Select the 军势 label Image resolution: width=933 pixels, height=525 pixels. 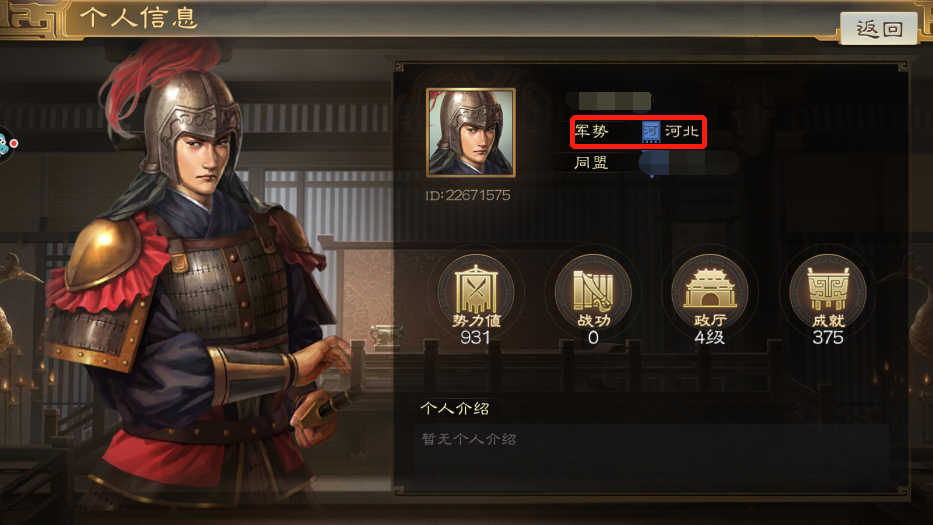tap(592, 131)
